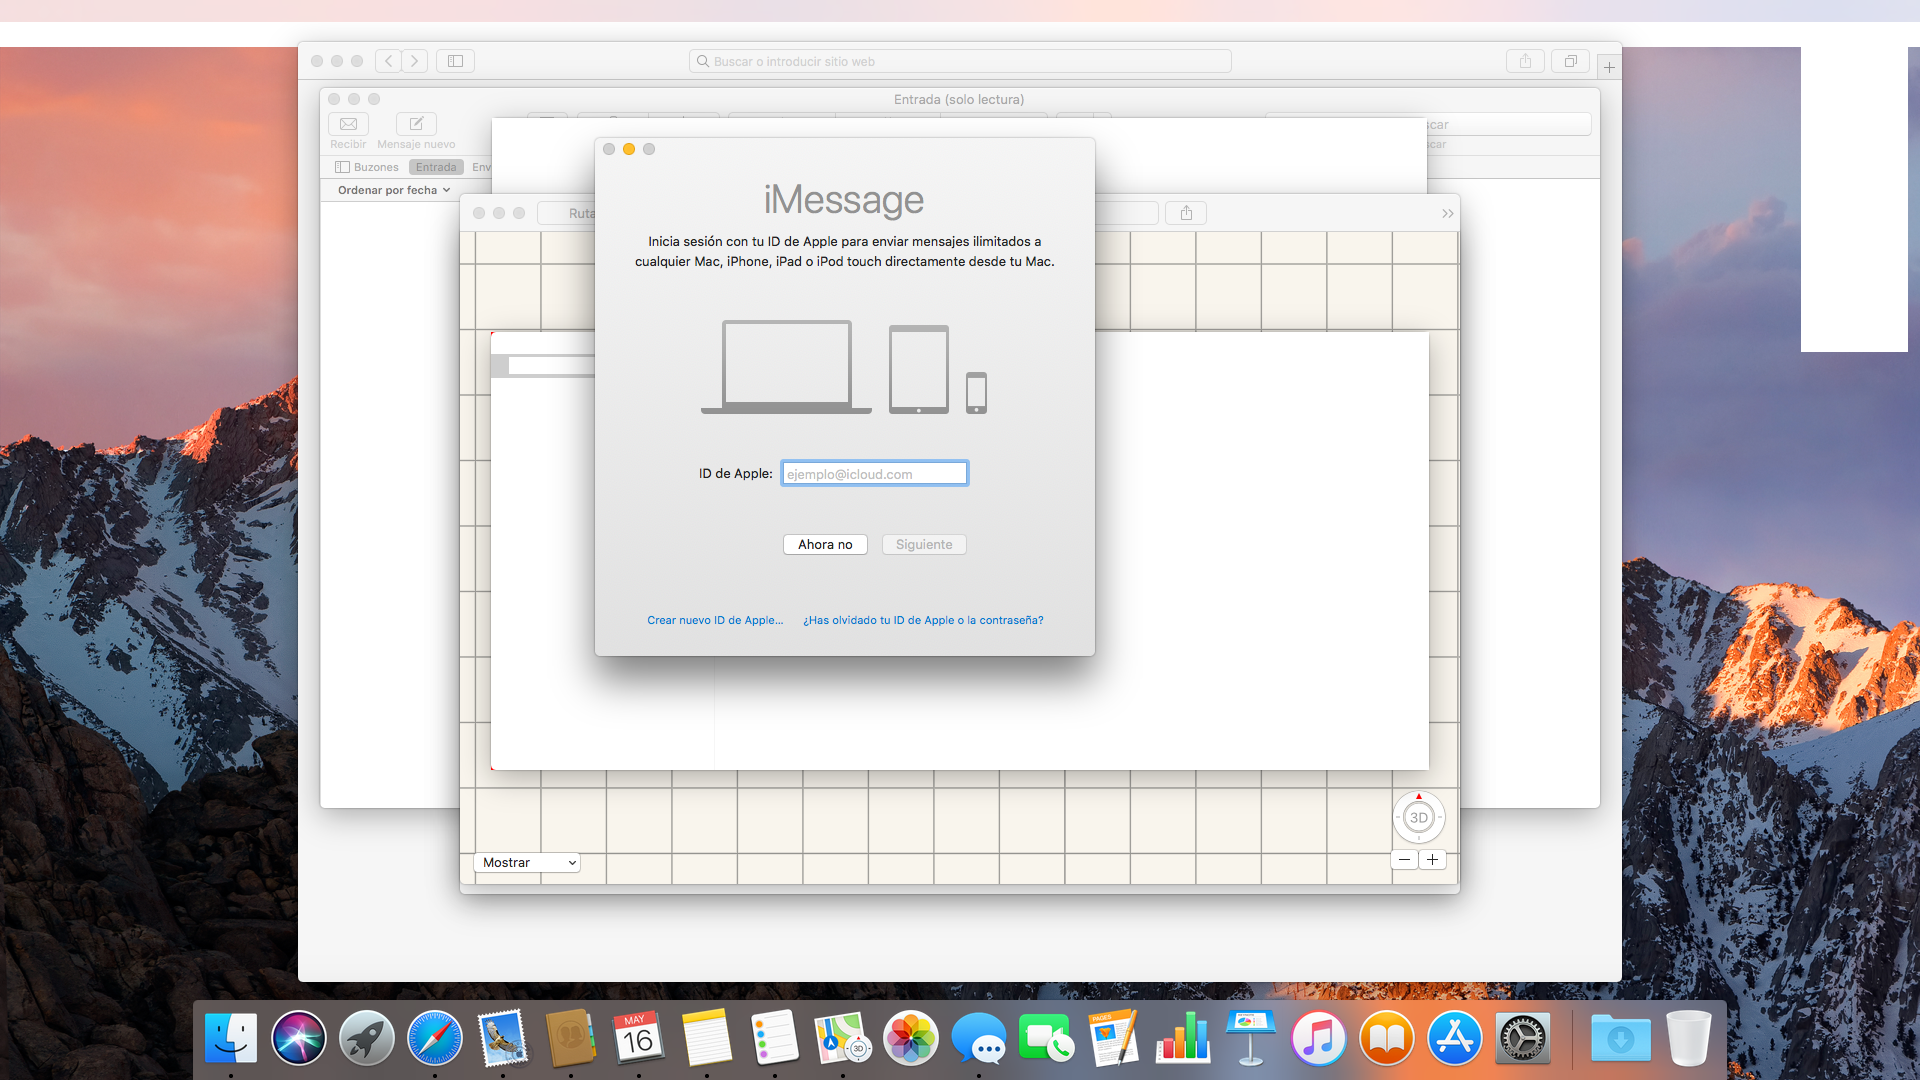This screenshot has width=1920, height=1080.
Task: Zoom out the map with minus
Action: pos(1404,860)
